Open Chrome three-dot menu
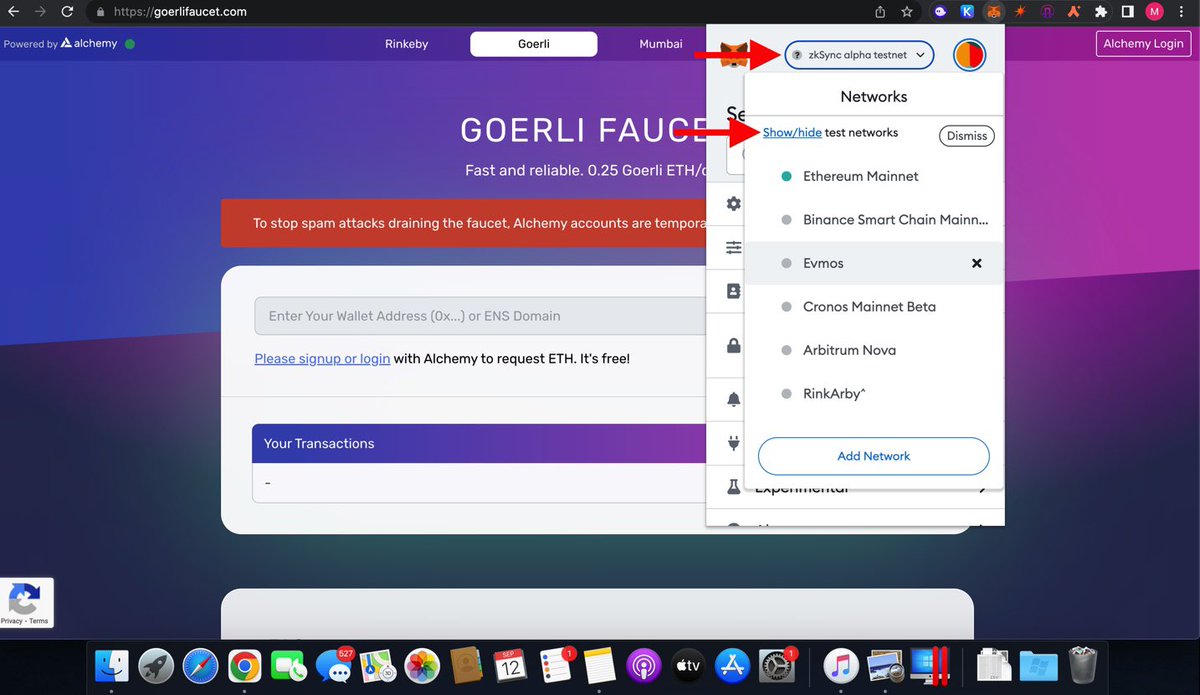1200x695 pixels. coord(1182,12)
